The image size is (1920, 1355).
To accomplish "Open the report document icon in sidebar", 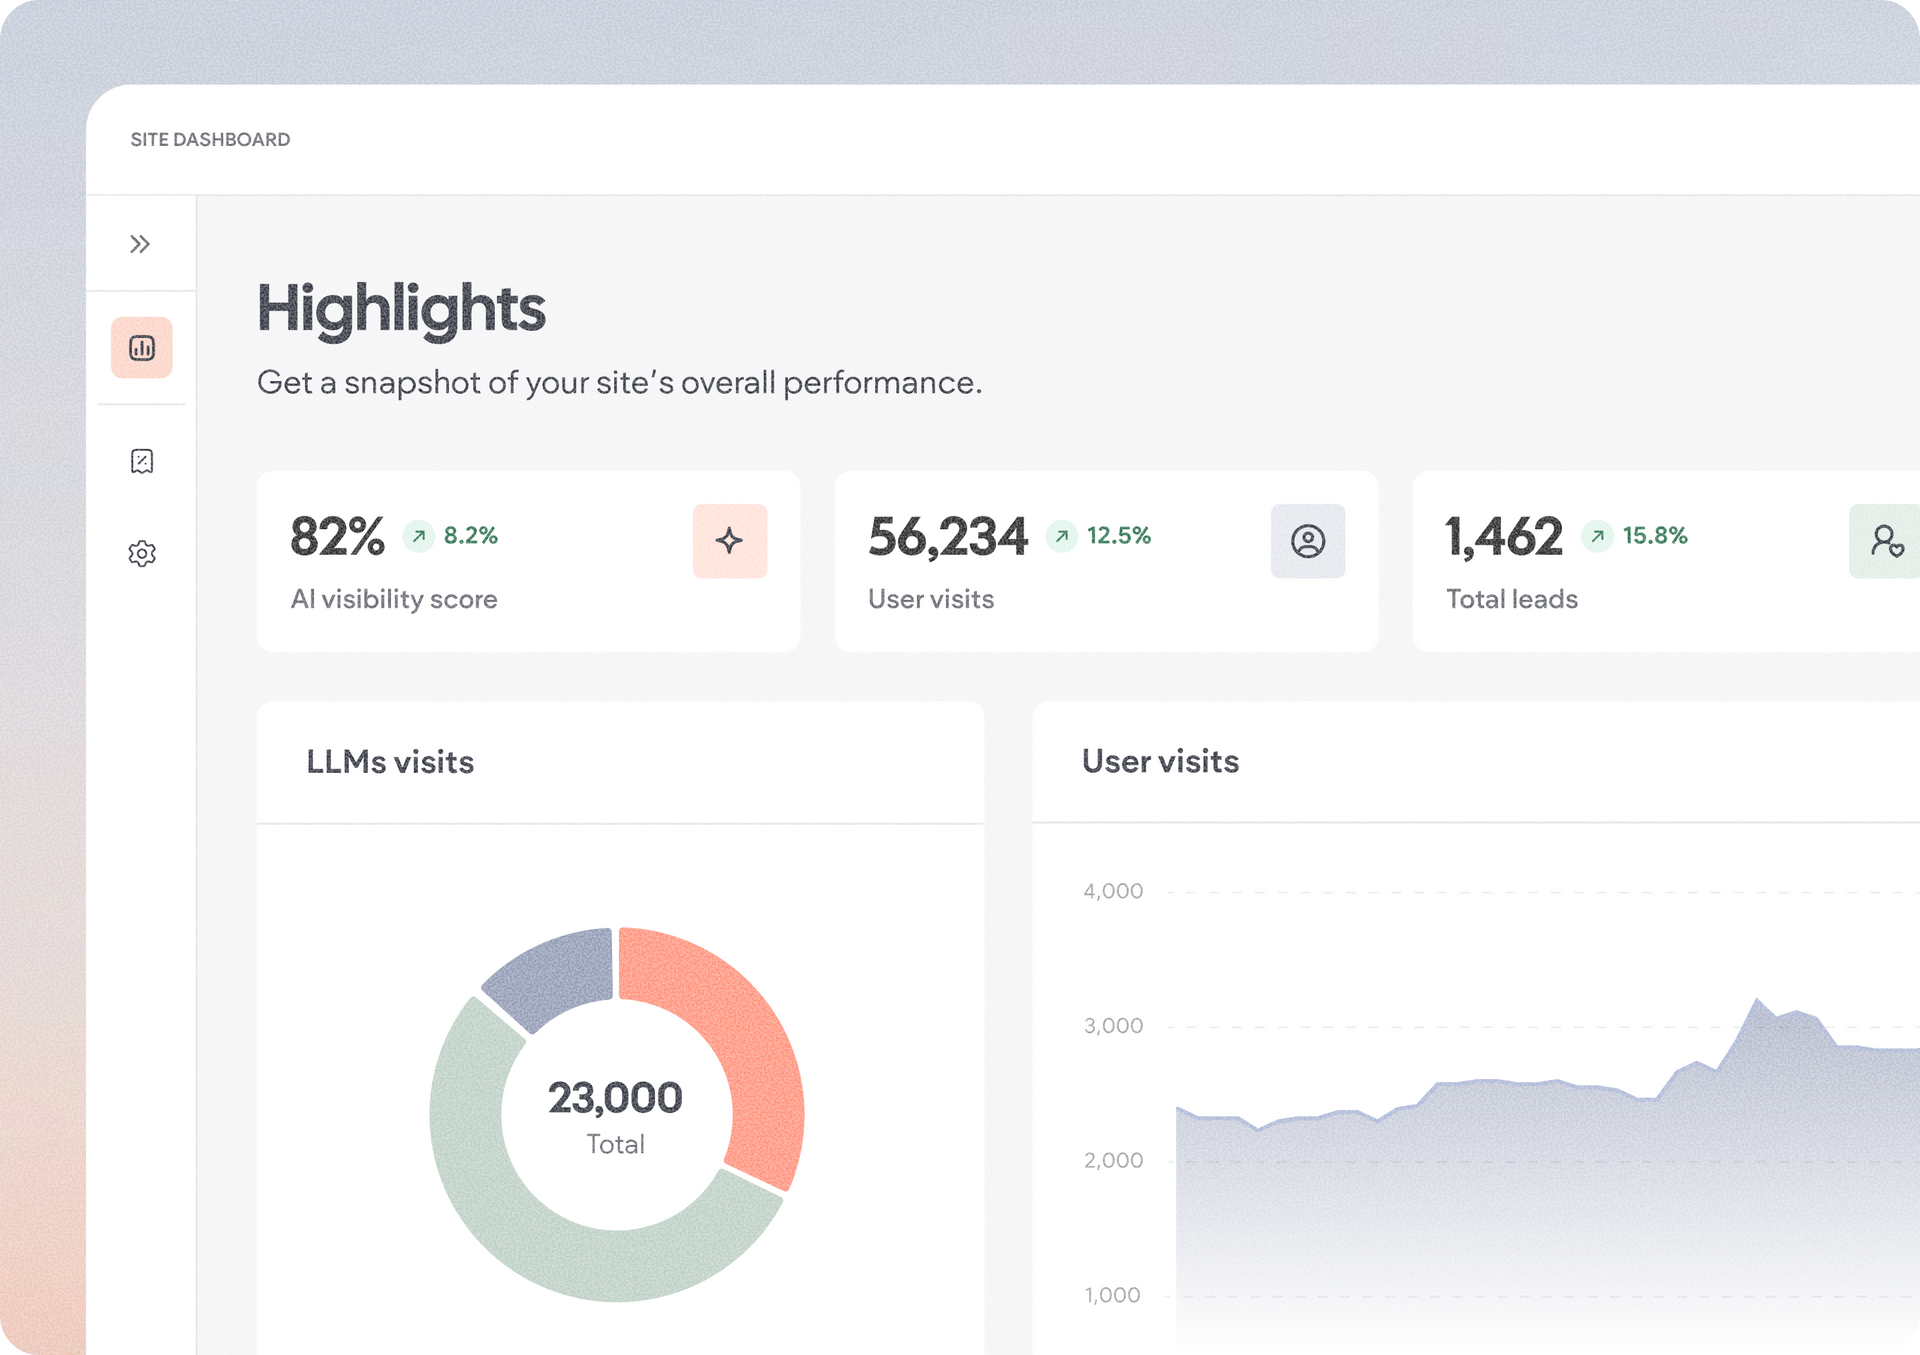I will coord(142,461).
